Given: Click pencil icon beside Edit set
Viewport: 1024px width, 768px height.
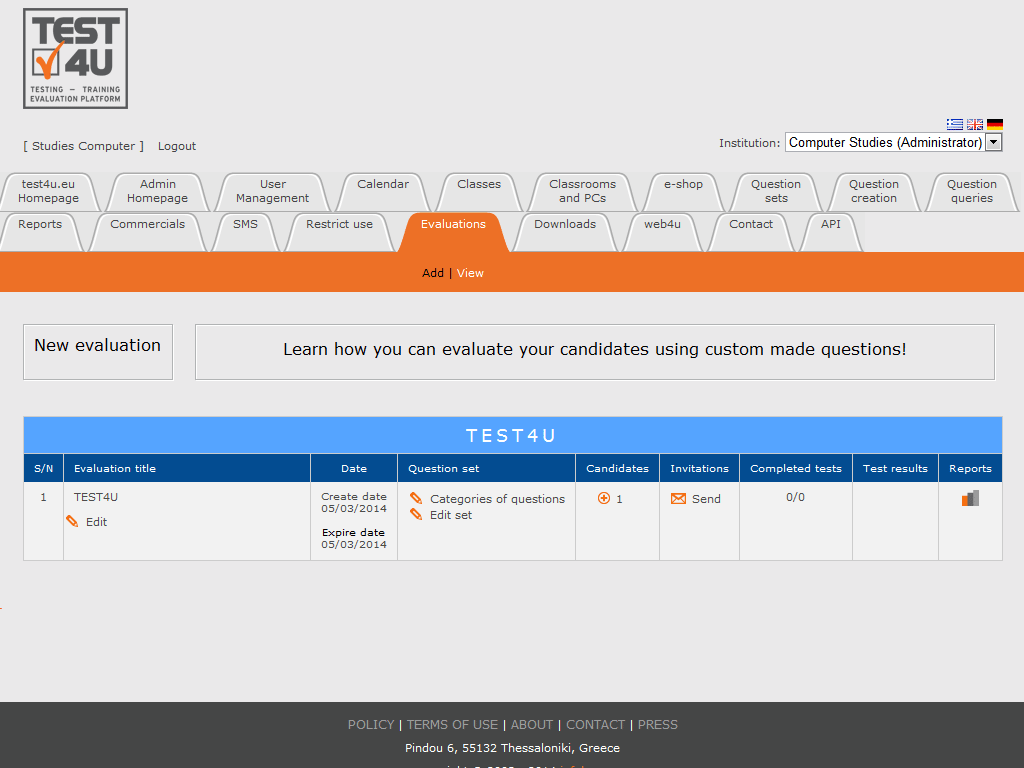Looking at the screenshot, I should [x=416, y=515].
